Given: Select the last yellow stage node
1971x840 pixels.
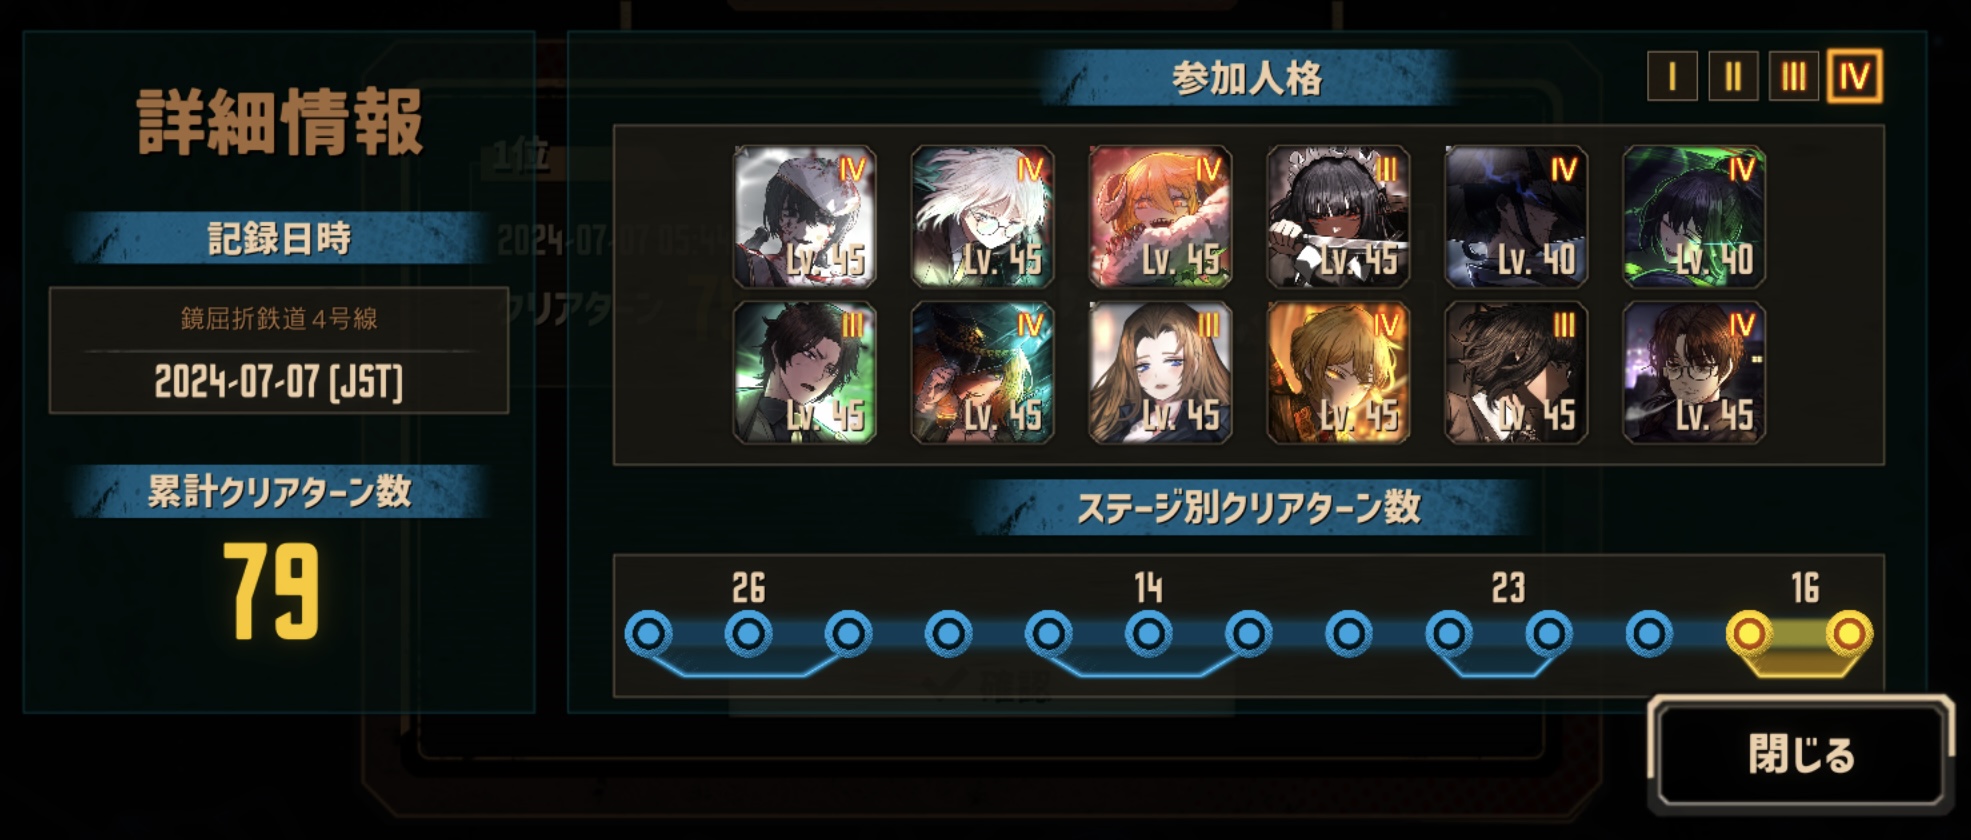Looking at the screenshot, I should 1849,633.
